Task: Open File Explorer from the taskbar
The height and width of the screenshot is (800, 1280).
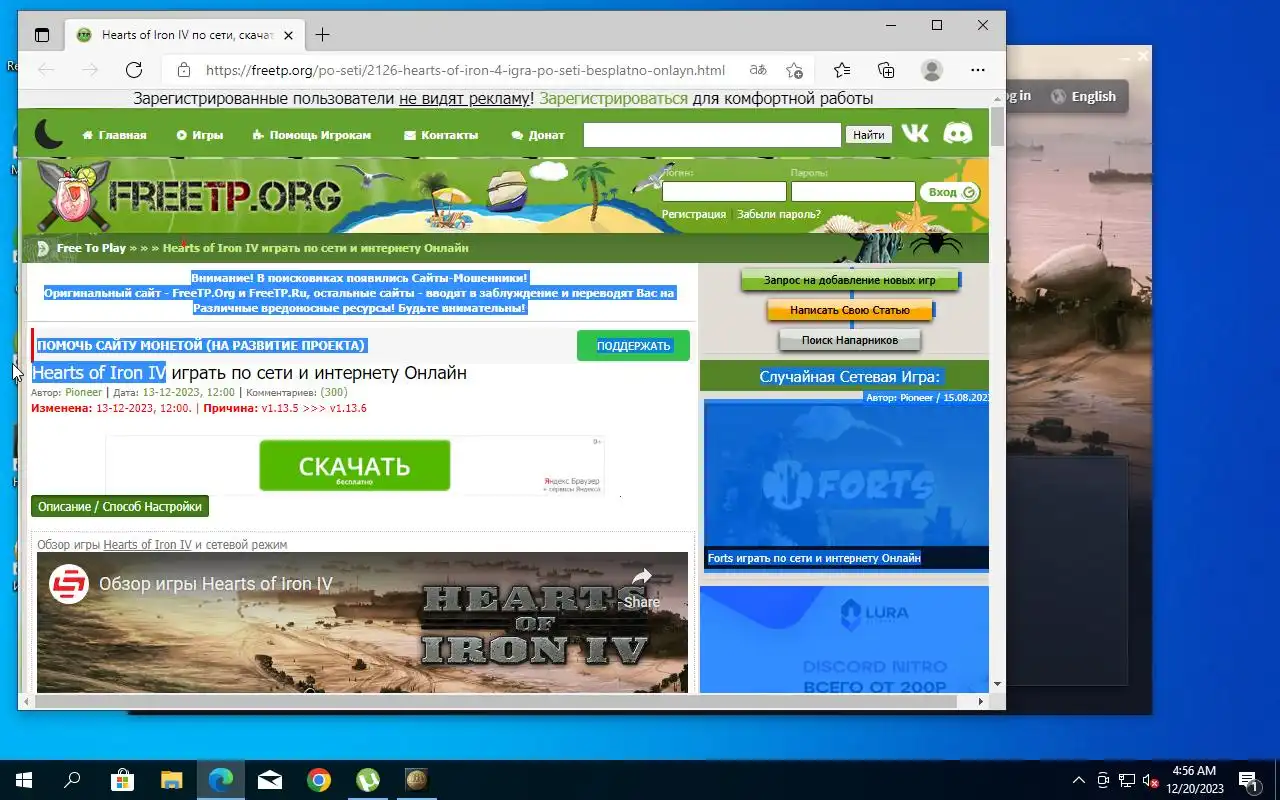Action: 172,780
